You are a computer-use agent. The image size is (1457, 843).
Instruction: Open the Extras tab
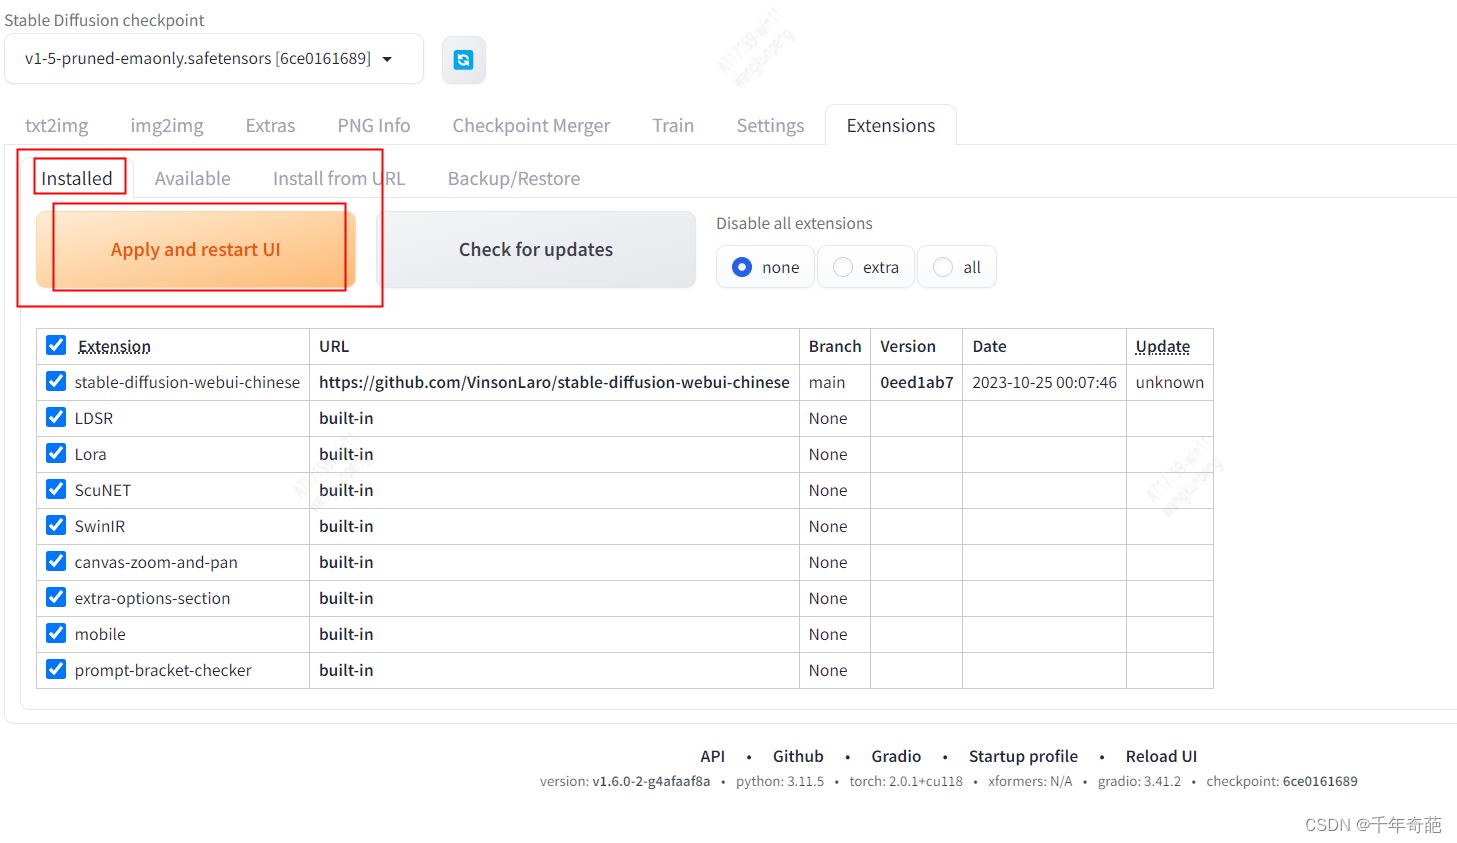270,125
